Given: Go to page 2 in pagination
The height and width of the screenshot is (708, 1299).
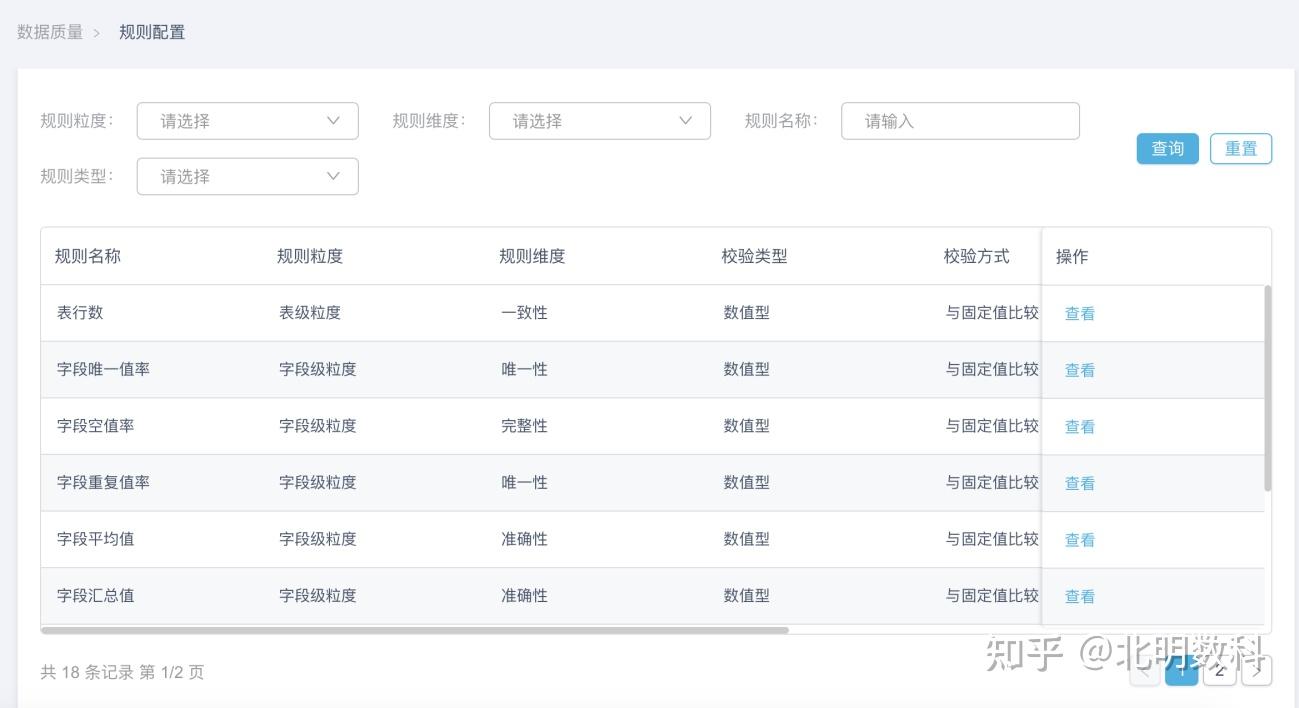Looking at the screenshot, I should (x=1219, y=671).
